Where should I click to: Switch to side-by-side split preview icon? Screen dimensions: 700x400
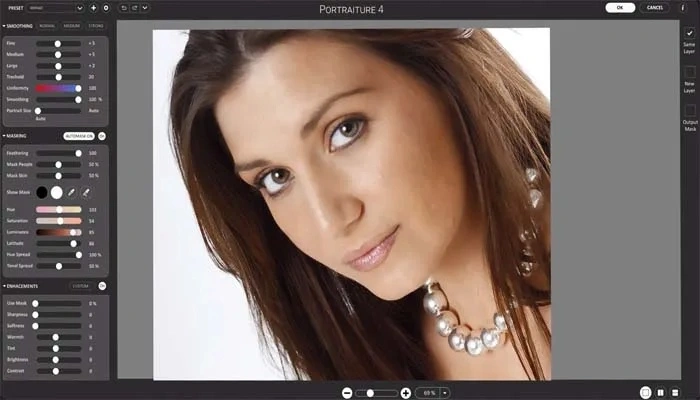point(662,393)
